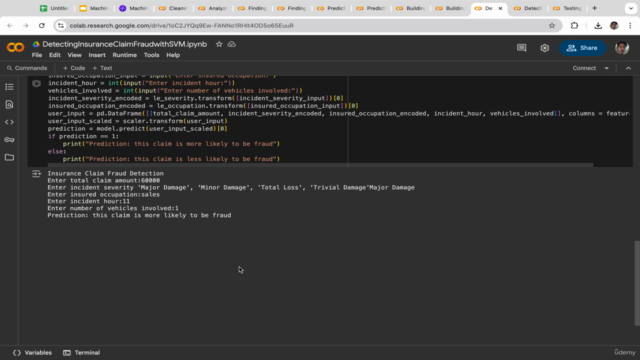Go back in browser
The height and width of the screenshot is (360, 640).
pyautogui.click(x=10, y=26)
